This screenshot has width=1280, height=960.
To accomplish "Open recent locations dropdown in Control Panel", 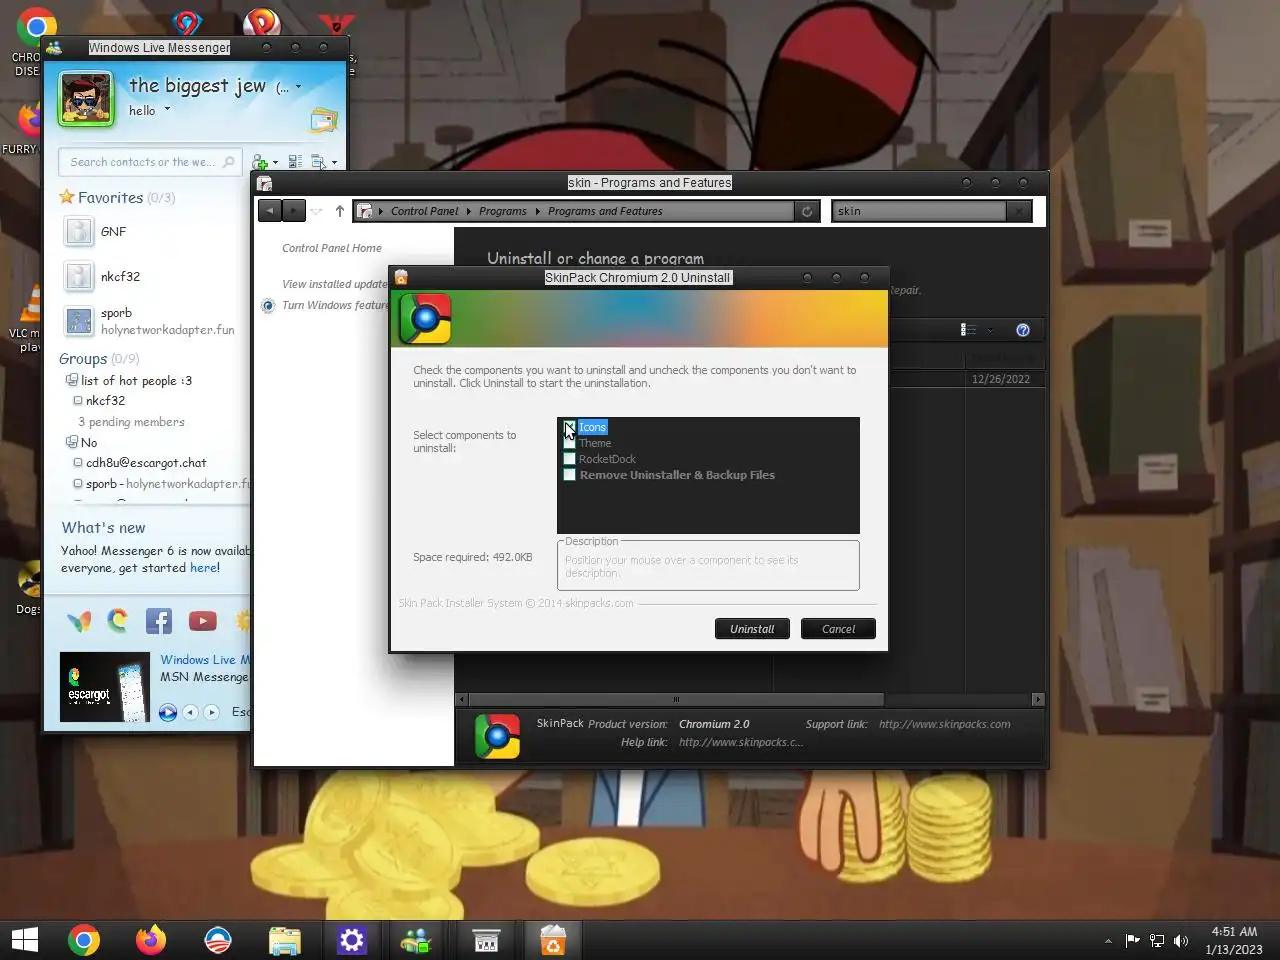I will coord(316,211).
